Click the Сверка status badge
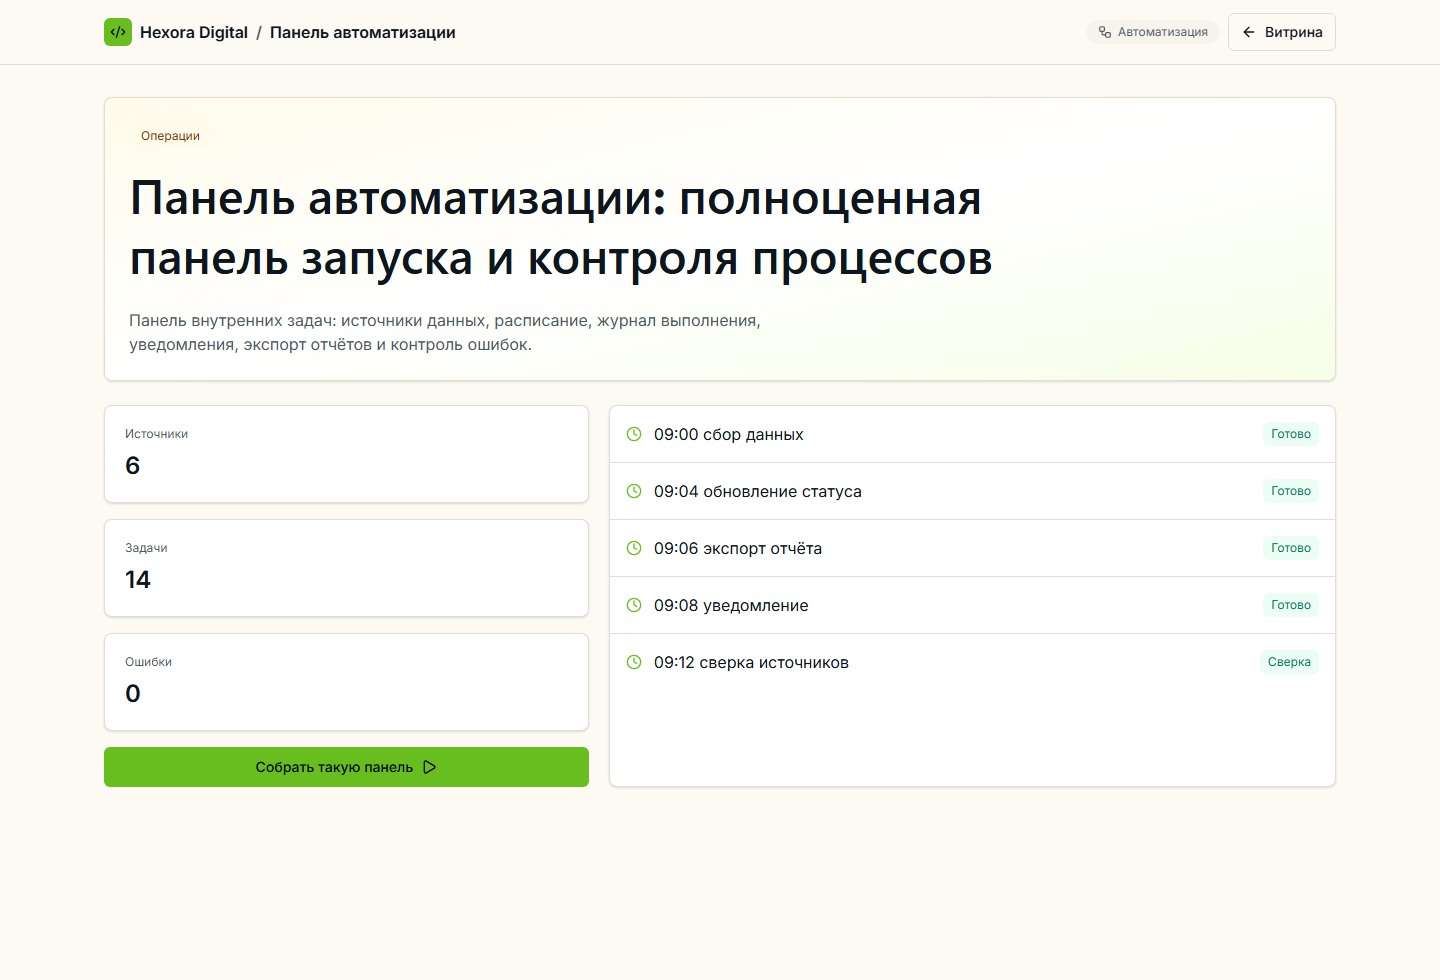1440x980 pixels. 1289,662
